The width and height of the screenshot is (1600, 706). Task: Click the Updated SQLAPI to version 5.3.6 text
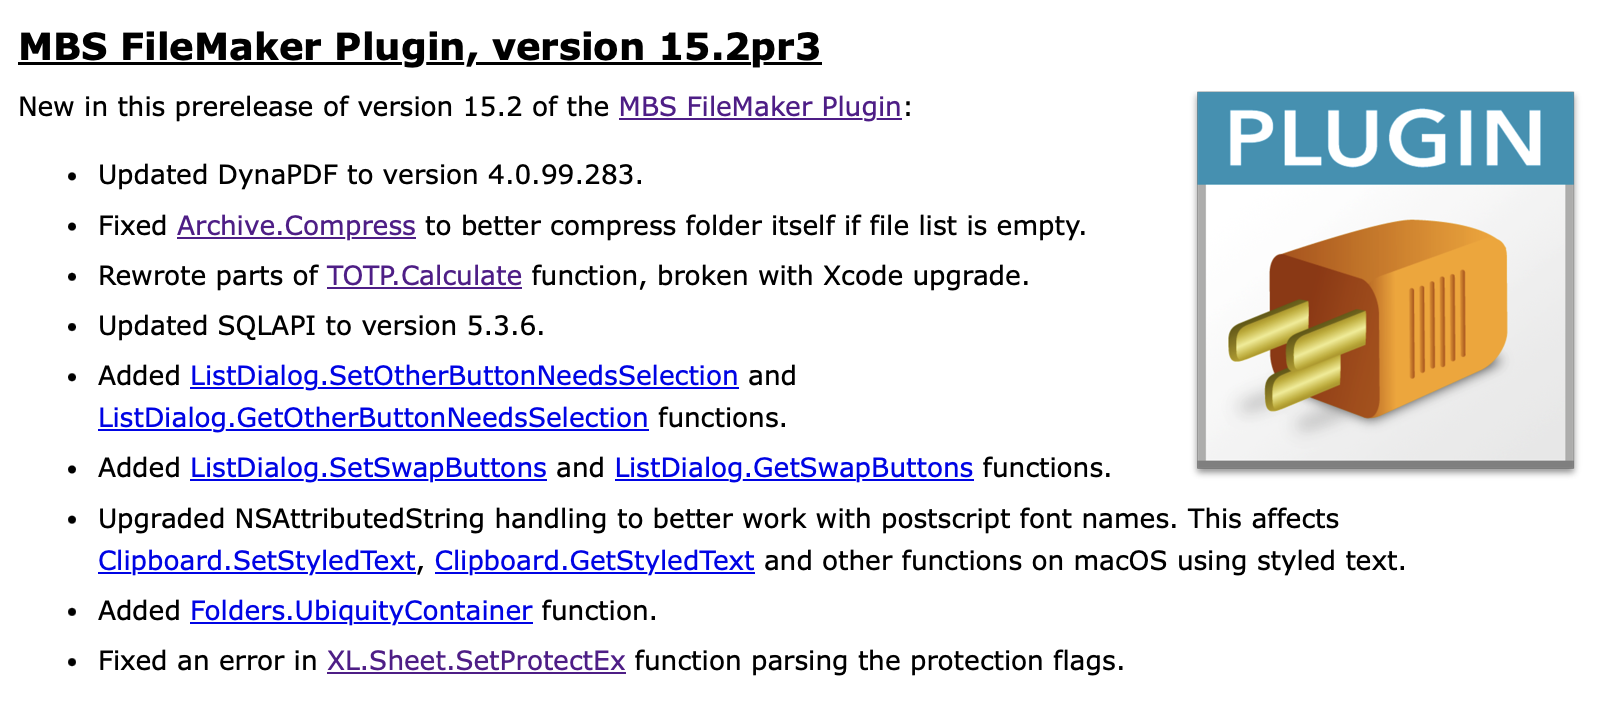(321, 326)
